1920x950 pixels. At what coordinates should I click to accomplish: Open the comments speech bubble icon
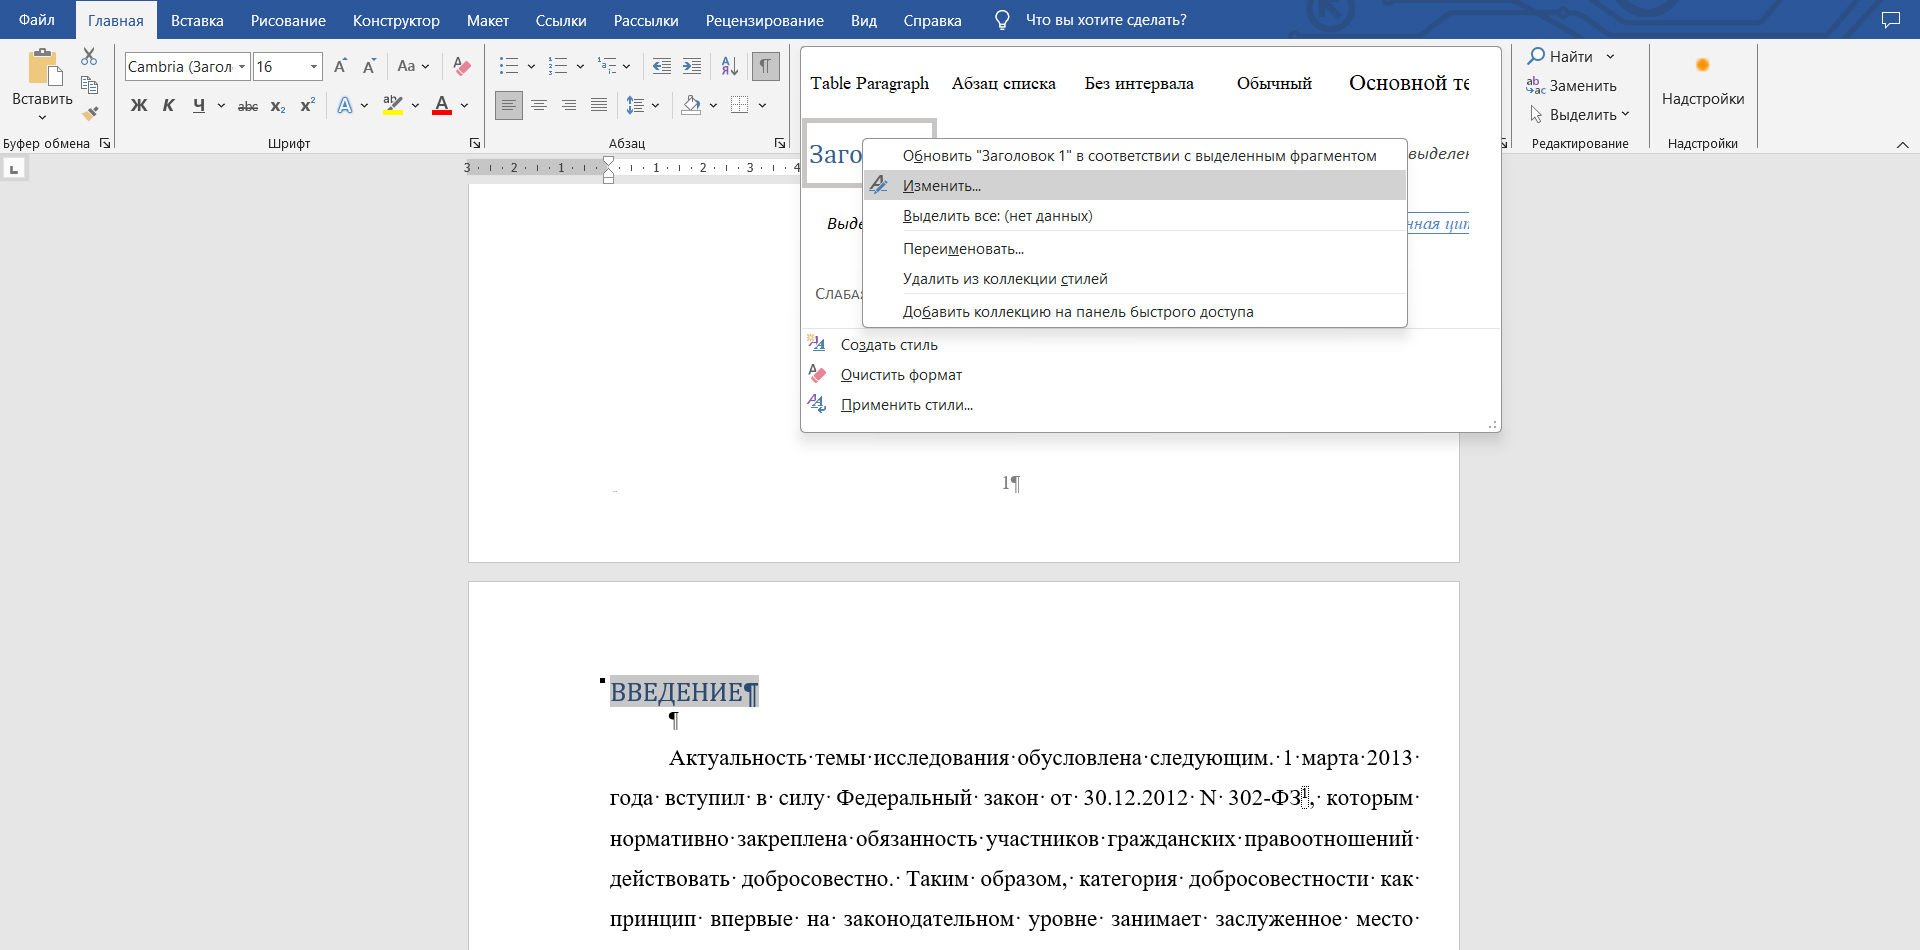(x=1890, y=20)
